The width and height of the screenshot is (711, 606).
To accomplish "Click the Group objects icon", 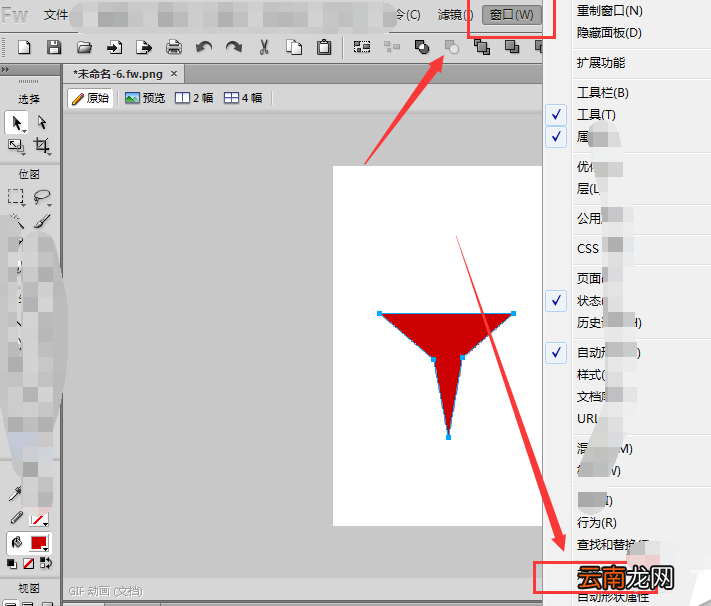I will [362, 47].
